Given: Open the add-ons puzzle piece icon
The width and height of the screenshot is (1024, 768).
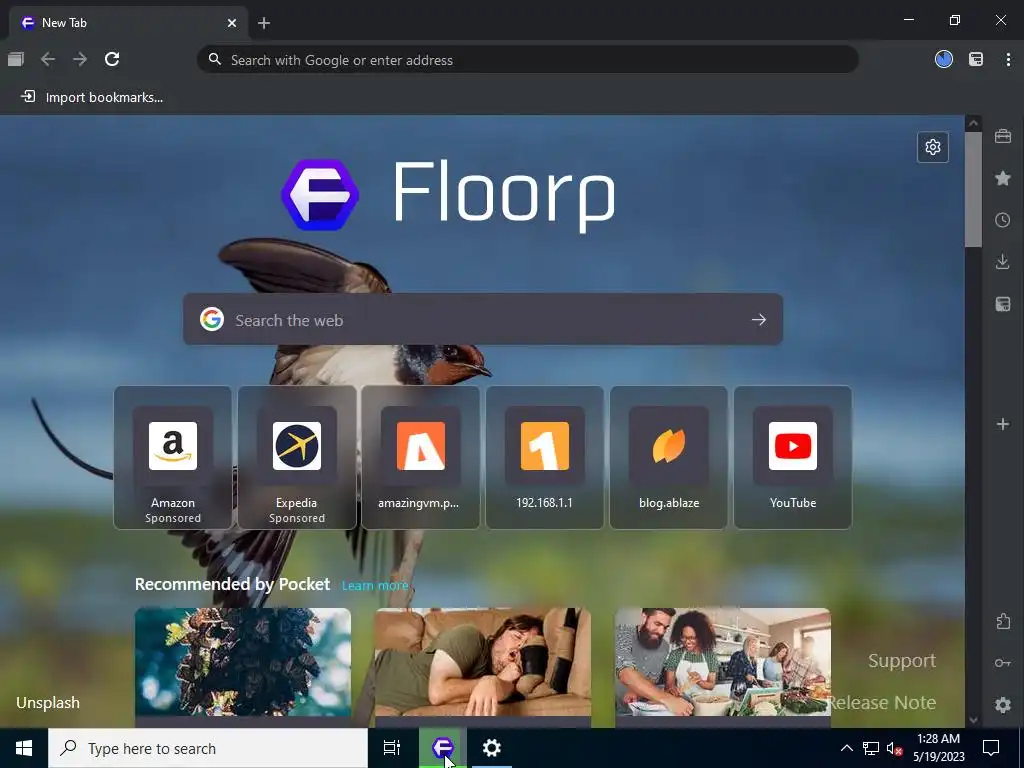Looking at the screenshot, I should 1002,621.
